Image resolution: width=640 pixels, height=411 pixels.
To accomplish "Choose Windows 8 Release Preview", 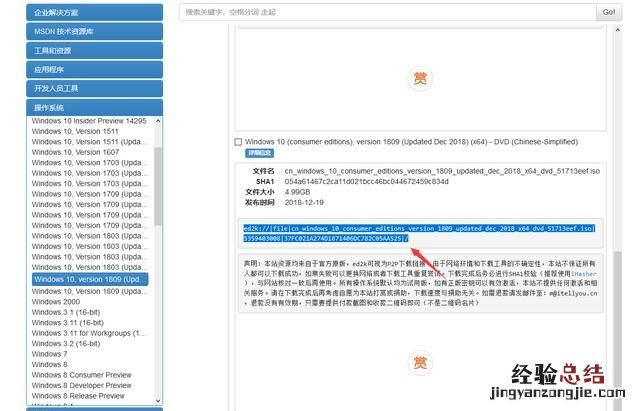I will pyautogui.click(x=78, y=396).
